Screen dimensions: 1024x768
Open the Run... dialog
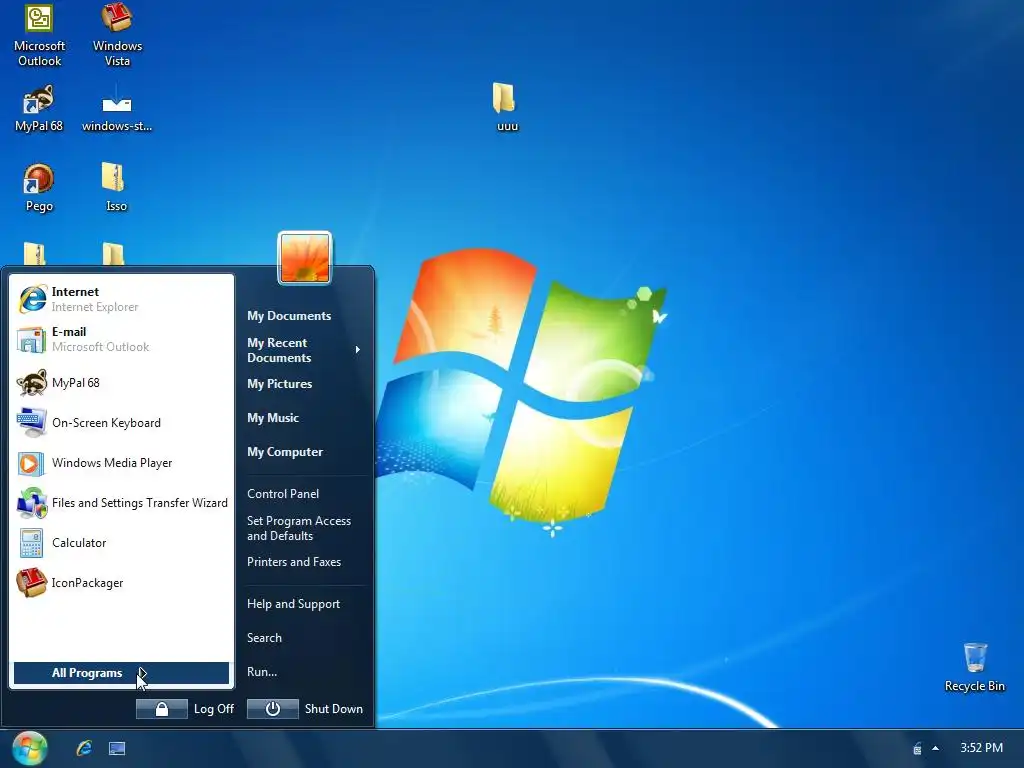tap(262, 672)
